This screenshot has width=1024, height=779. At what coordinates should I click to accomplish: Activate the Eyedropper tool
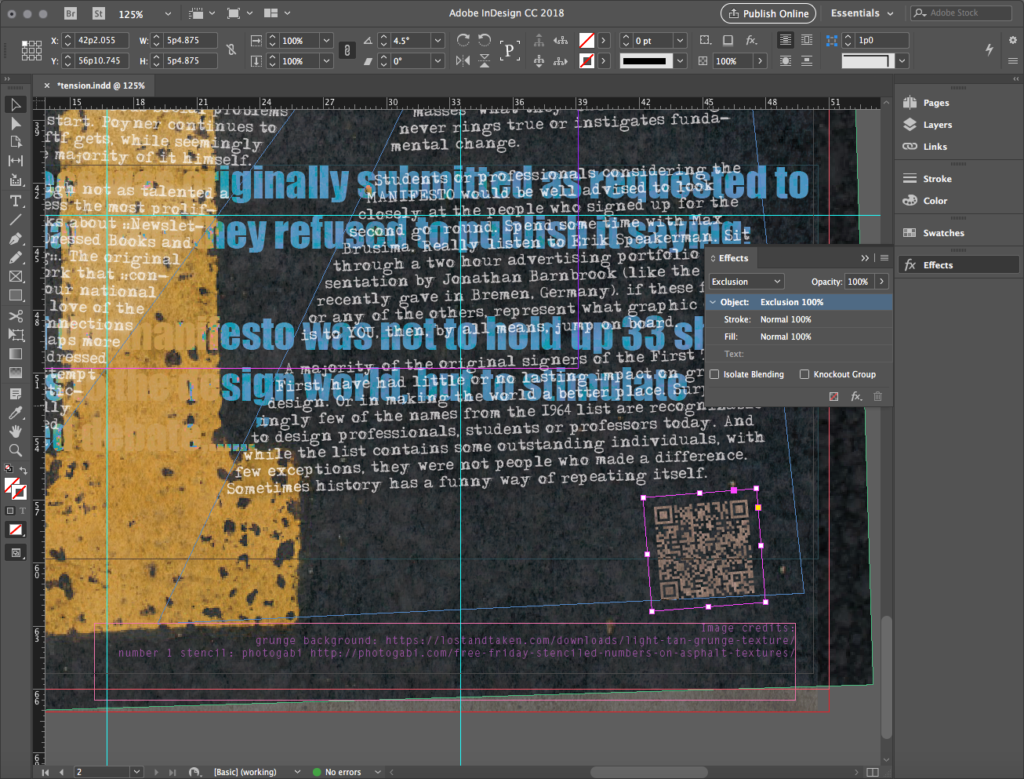coord(16,412)
